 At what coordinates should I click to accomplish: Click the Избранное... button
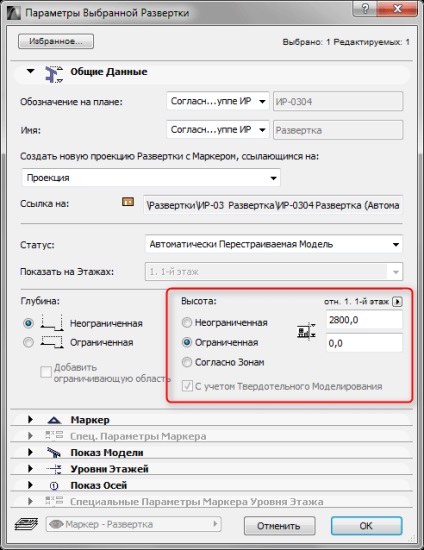(x=56, y=41)
